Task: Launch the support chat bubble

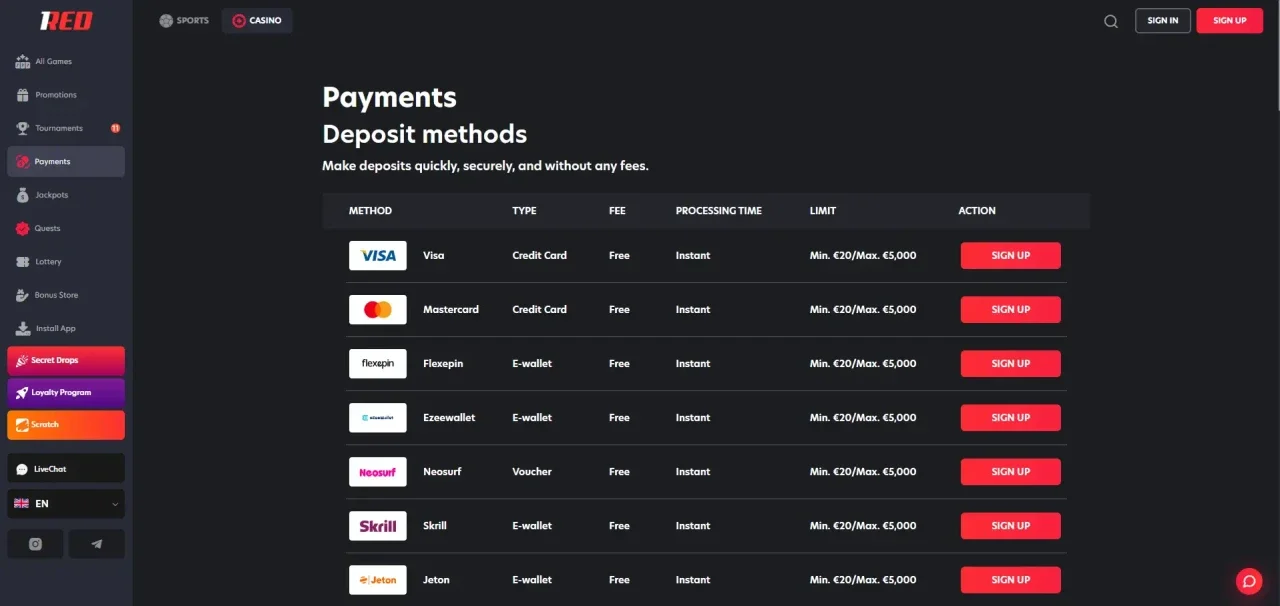Action: (x=1248, y=581)
